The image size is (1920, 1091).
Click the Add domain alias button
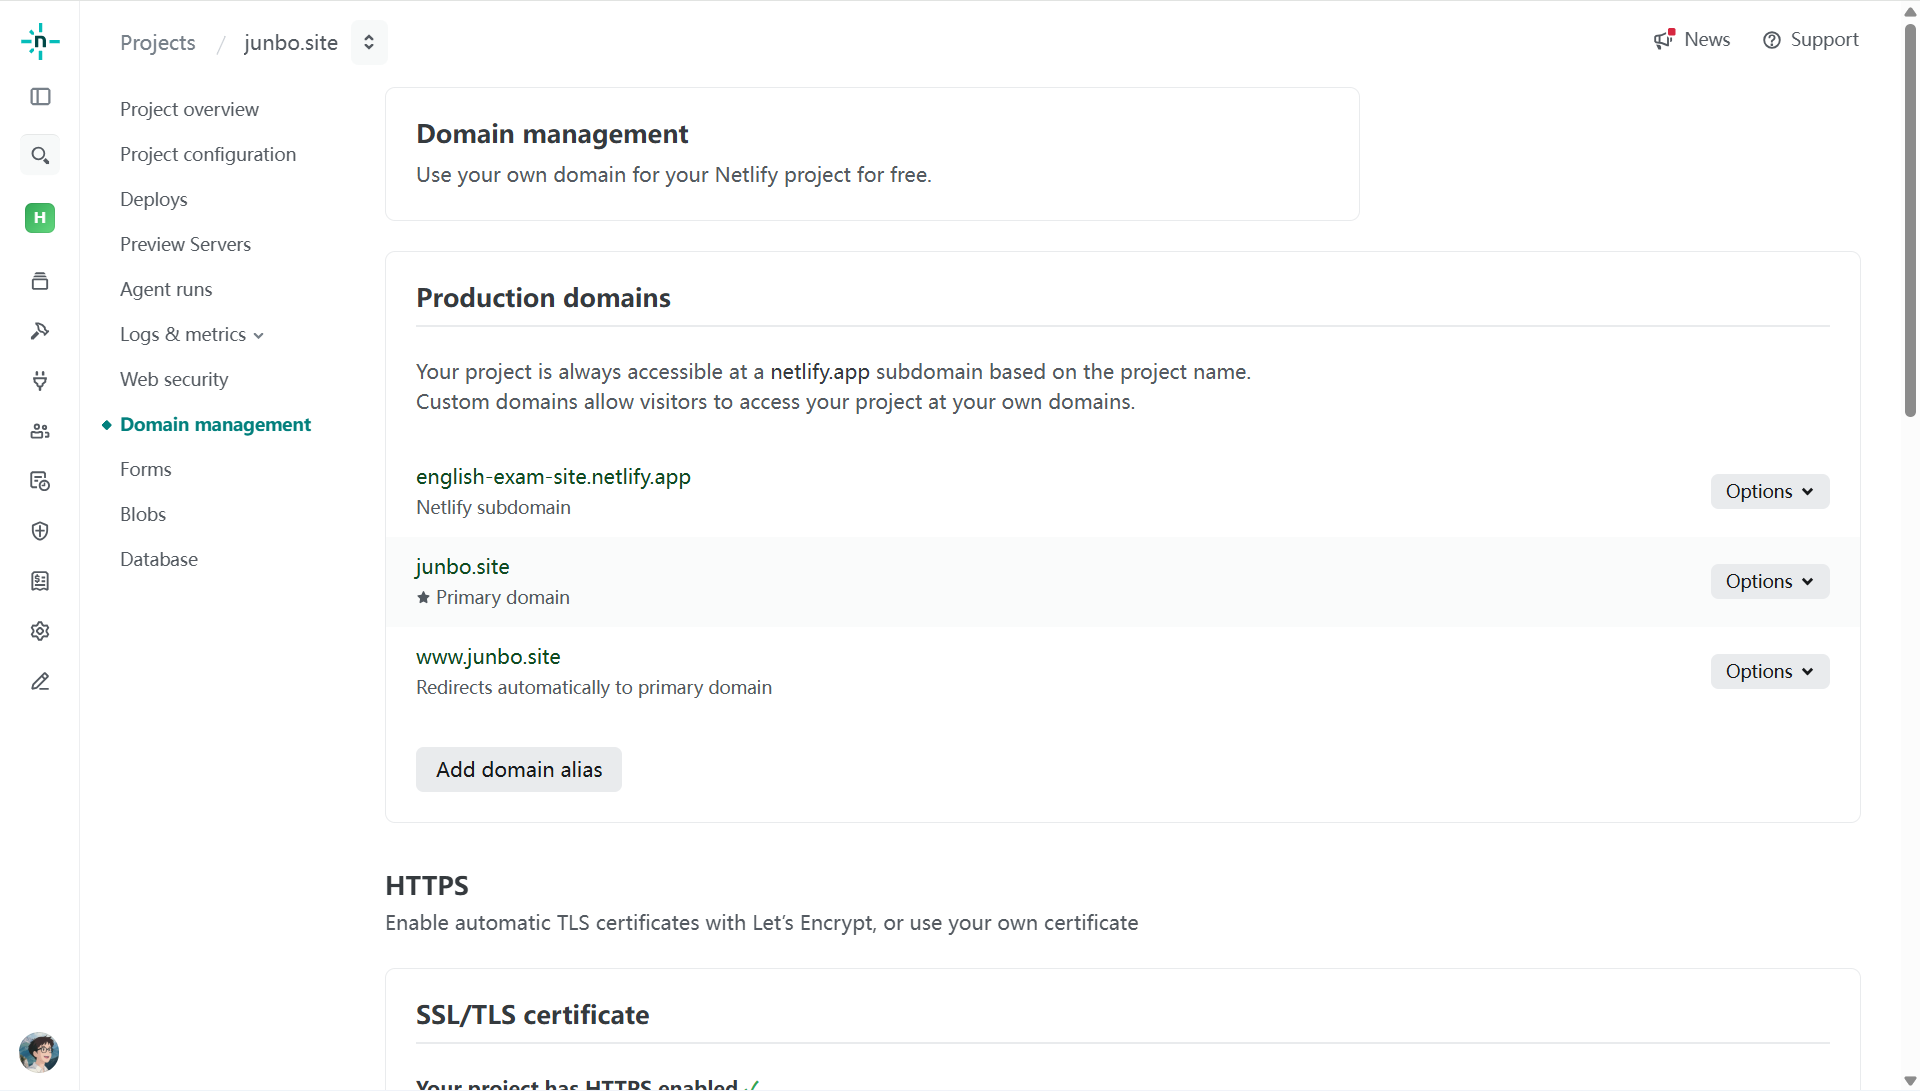[x=519, y=769]
